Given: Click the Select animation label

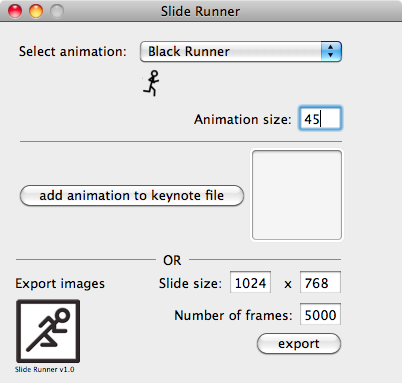Looking at the screenshot, I should (x=73, y=52).
